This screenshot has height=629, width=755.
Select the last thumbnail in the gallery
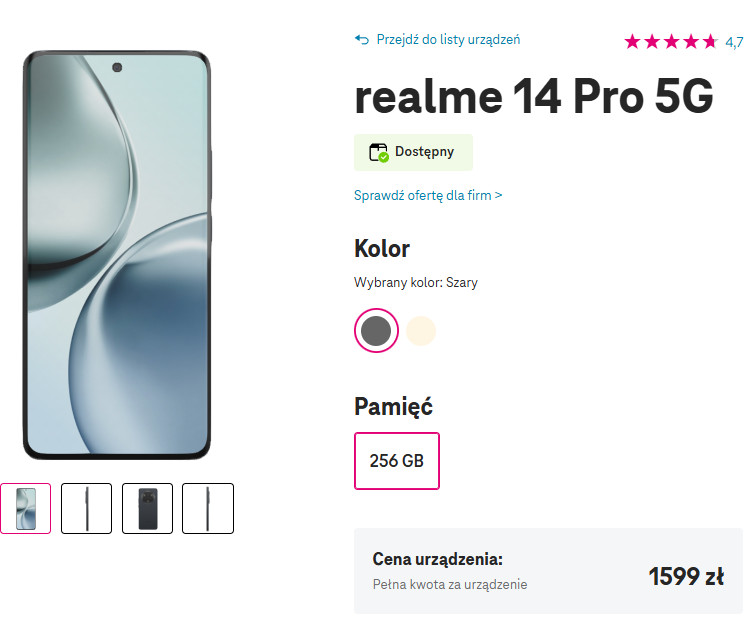(208, 508)
